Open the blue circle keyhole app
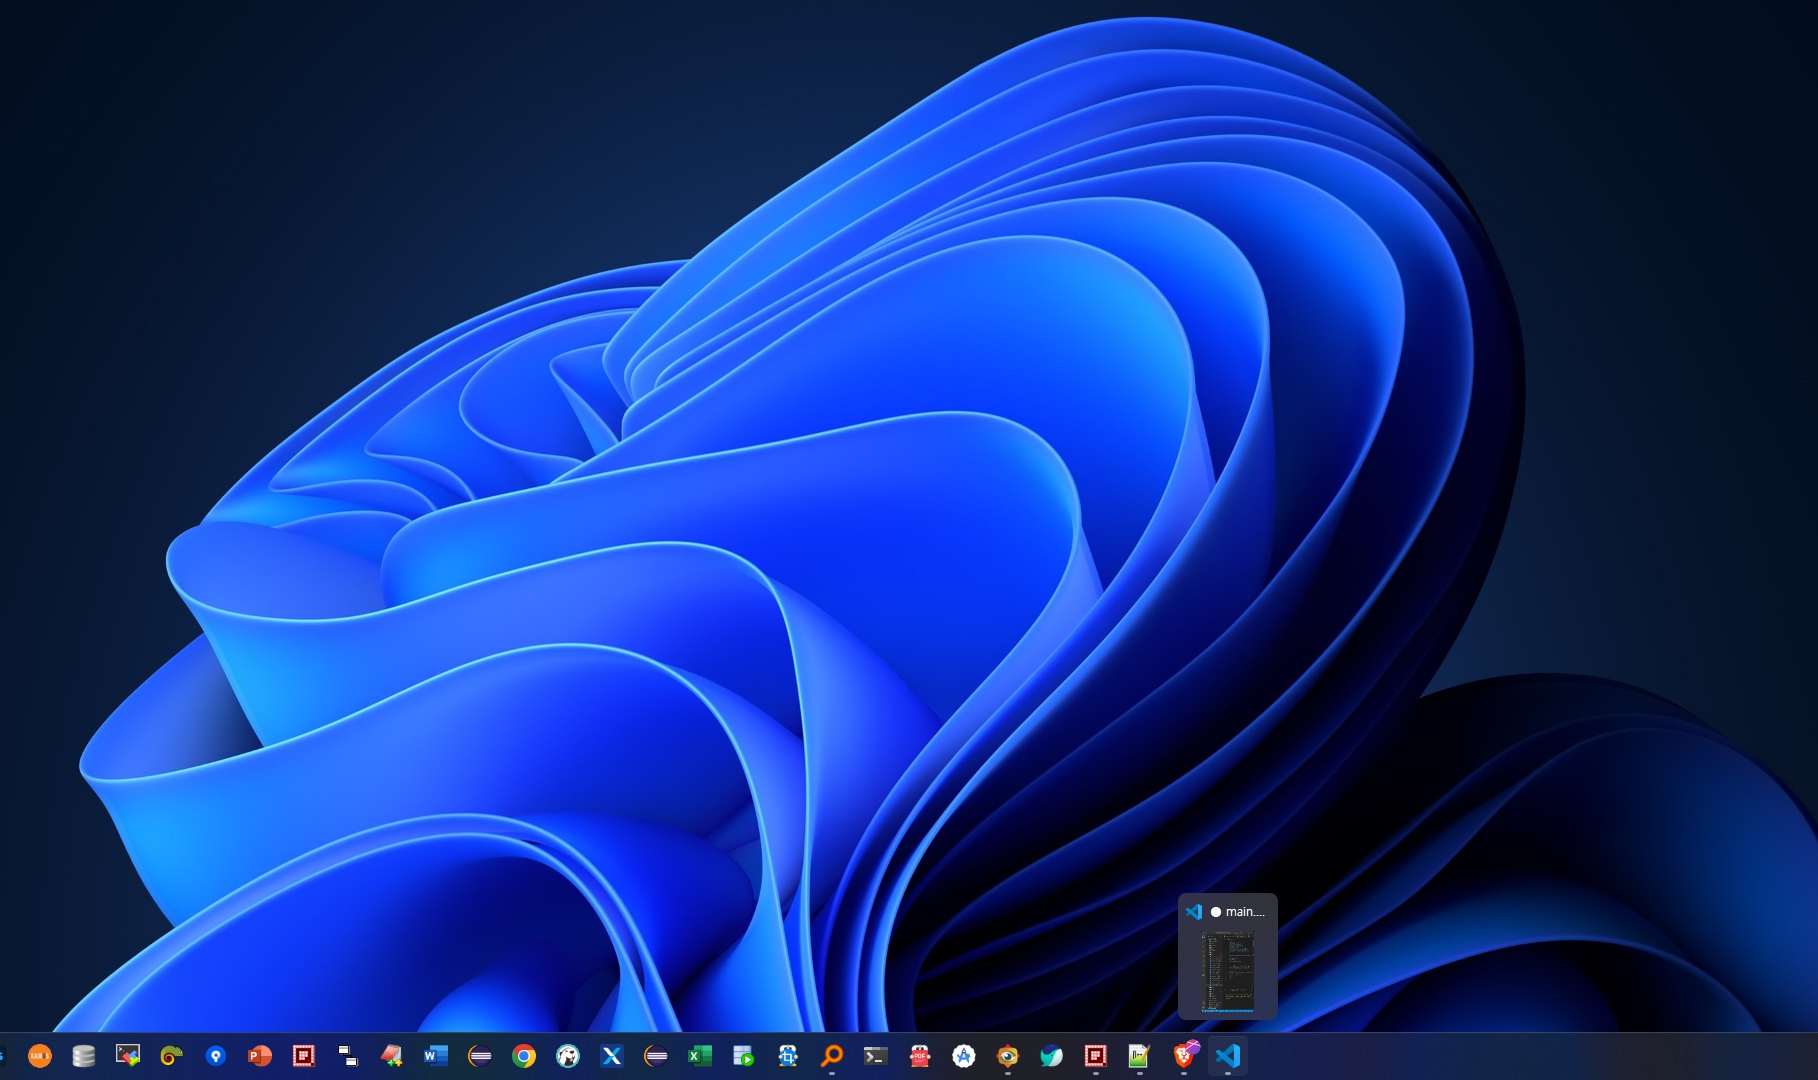This screenshot has width=1818, height=1080. point(216,1056)
